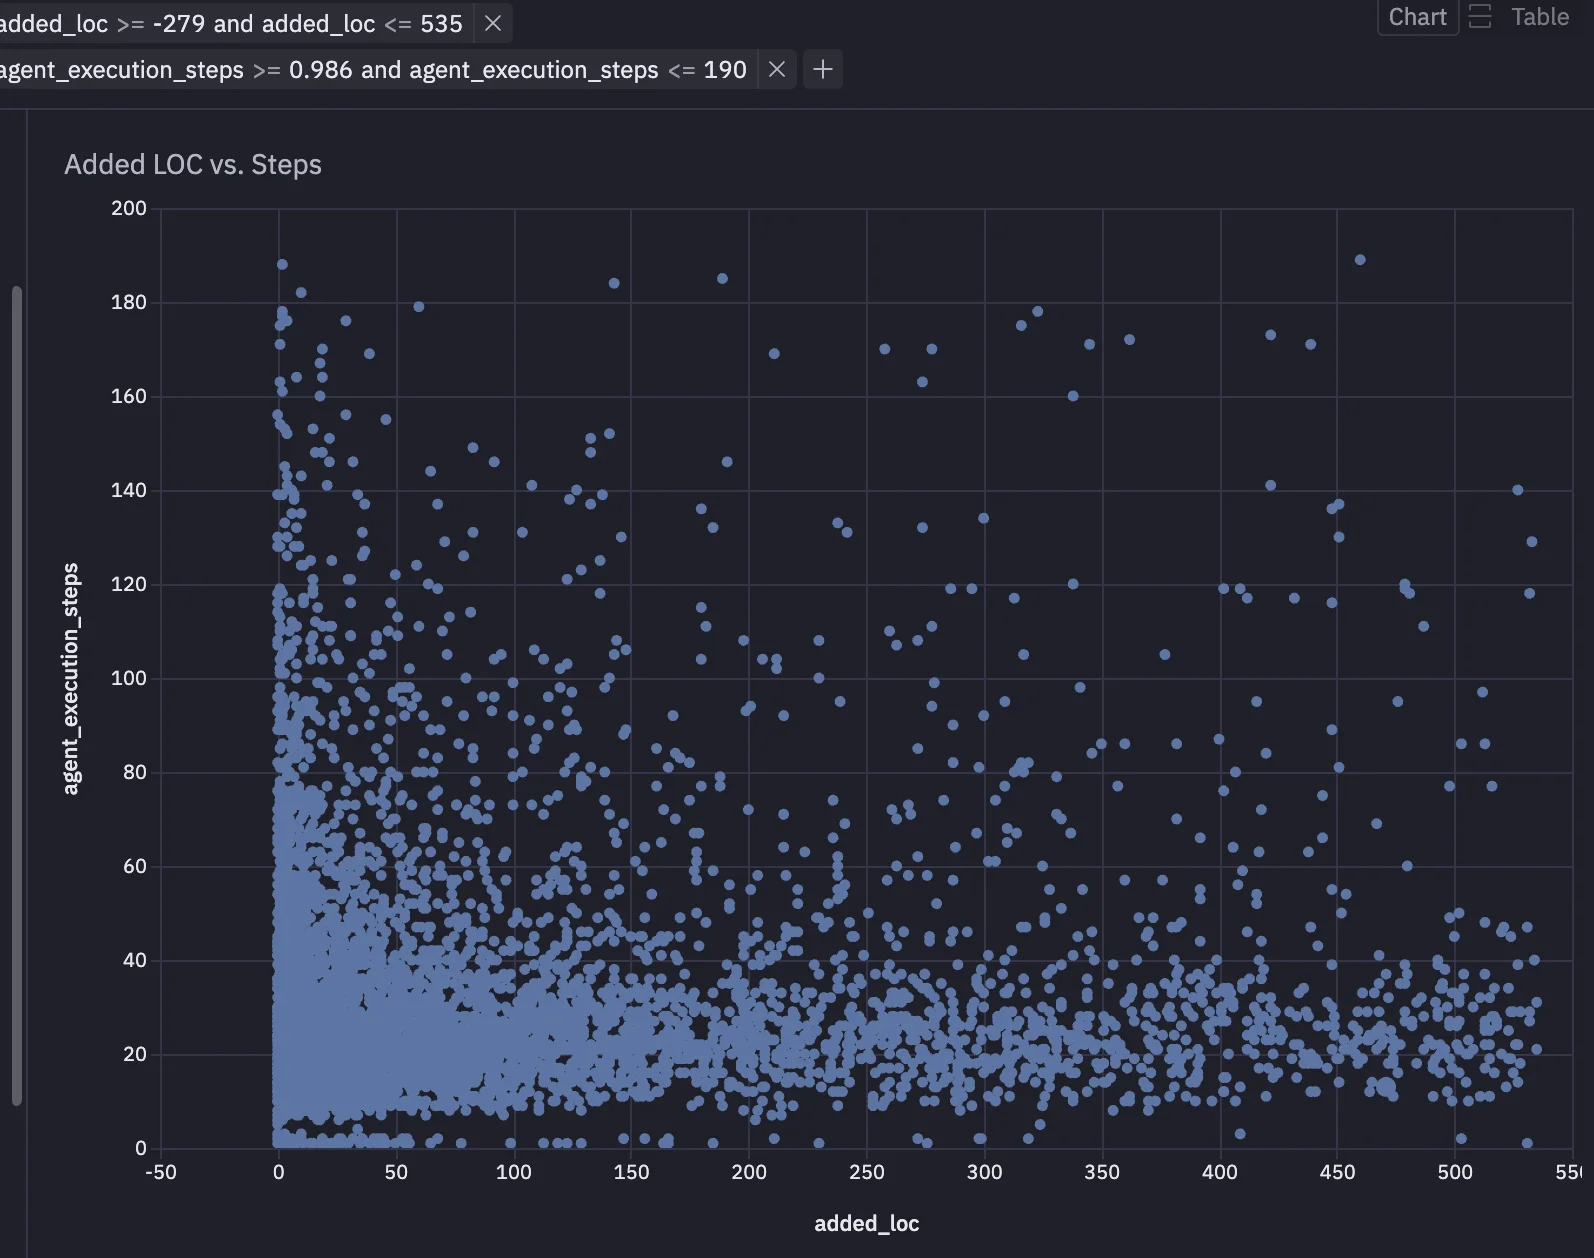Click the data point near 377 LOC, 105 steps
The width and height of the screenshot is (1594, 1258).
(1165, 655)
